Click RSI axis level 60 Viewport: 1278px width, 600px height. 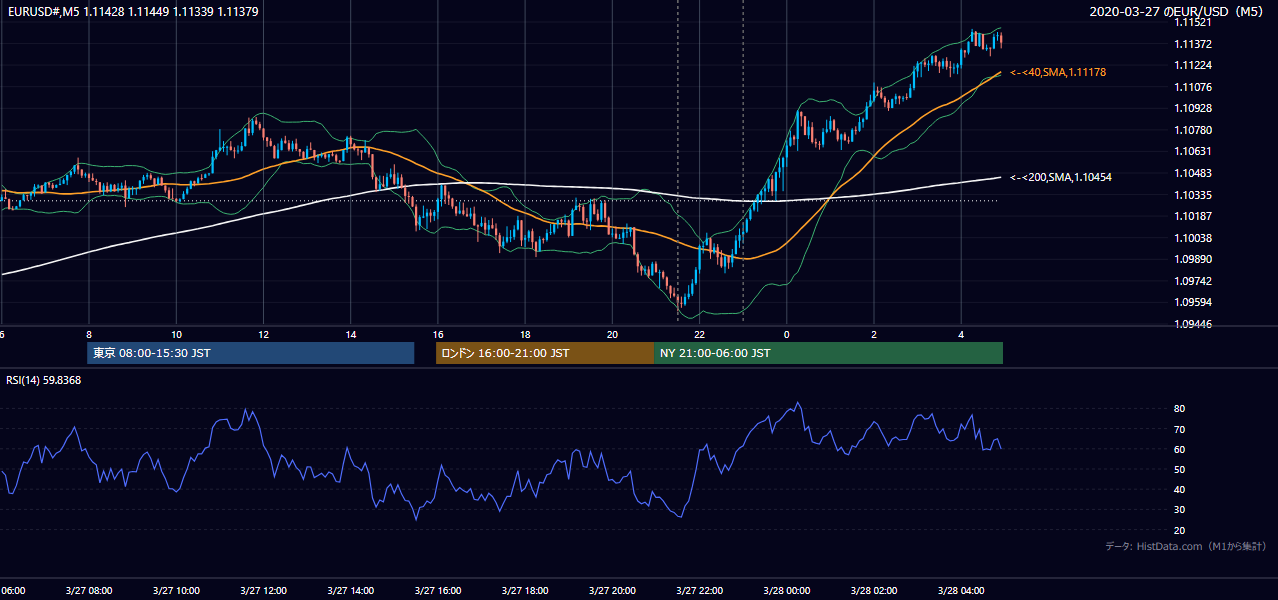(x=1179, y=449)
